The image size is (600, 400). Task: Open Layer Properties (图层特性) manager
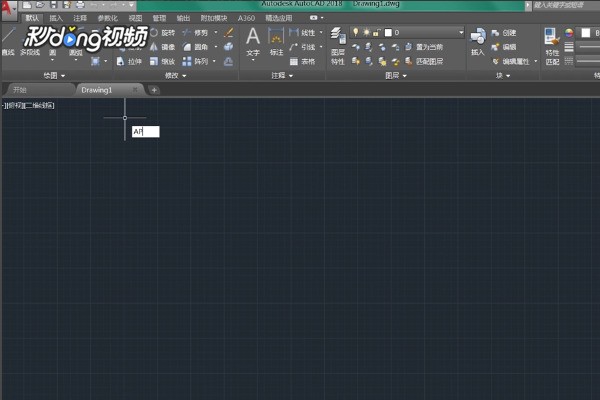click(x=338, y=46)
